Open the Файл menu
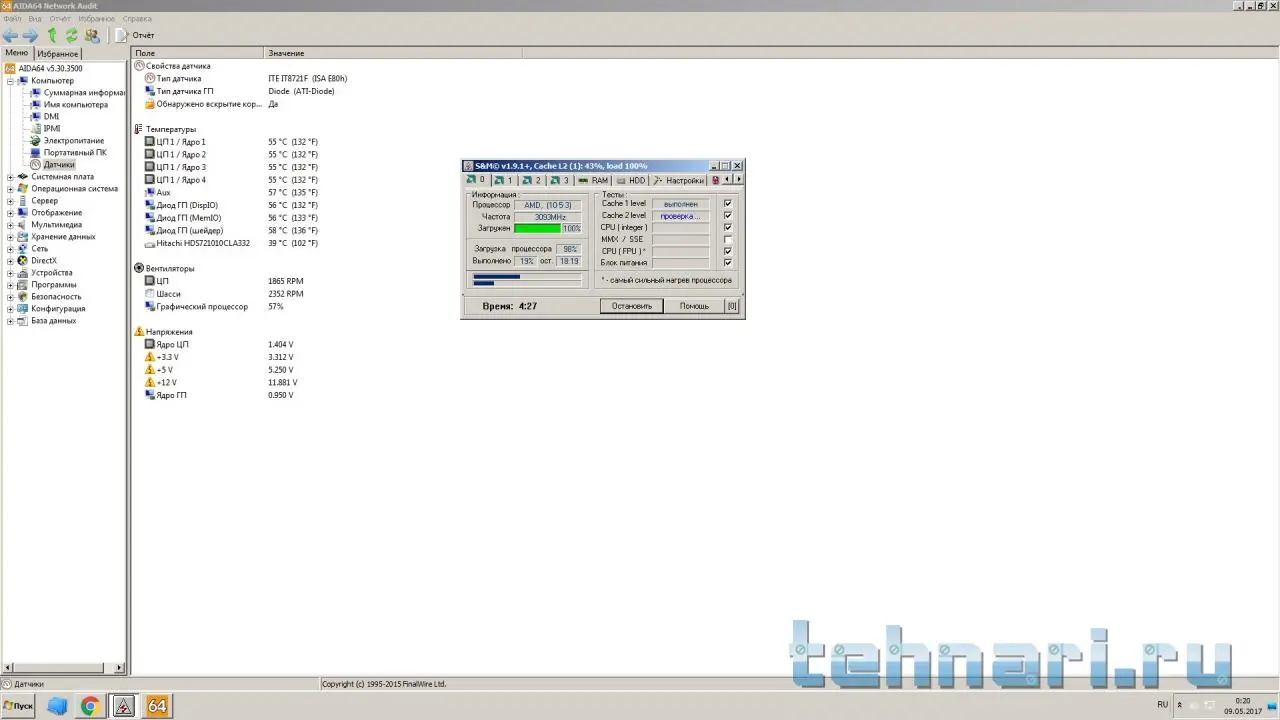Image resolution: width=1280 pixels, height=720 pixels. point(12,18)
